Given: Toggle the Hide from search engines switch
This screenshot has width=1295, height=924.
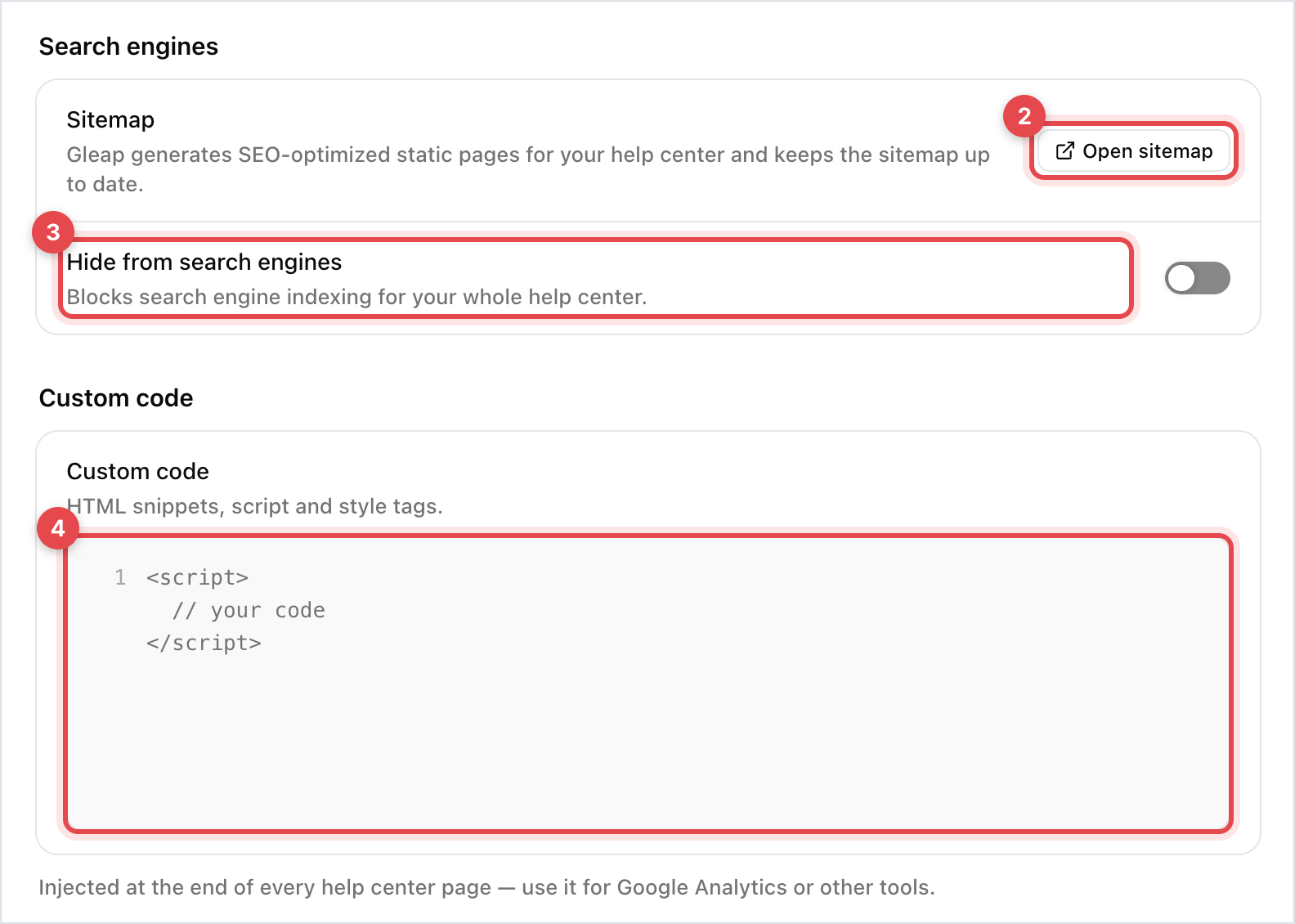Looking at the screenshot, I should point(1197,279).
